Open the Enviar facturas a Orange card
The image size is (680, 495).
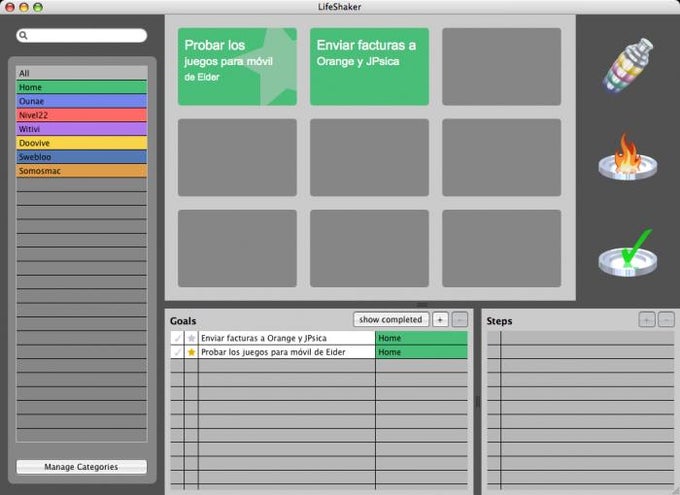[369, 66]
